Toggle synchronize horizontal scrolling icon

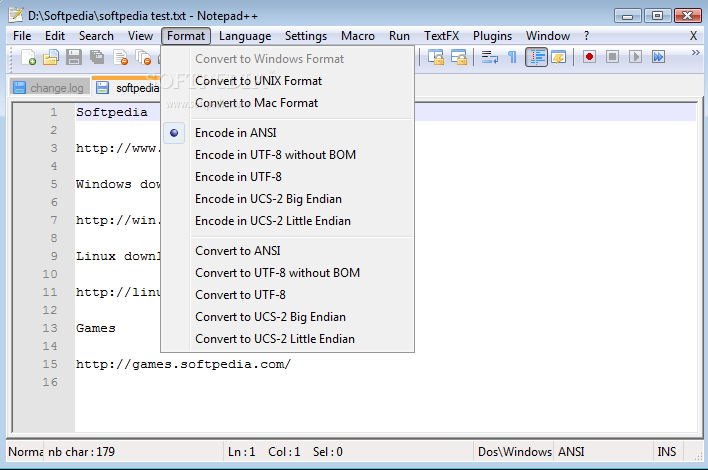459,57
